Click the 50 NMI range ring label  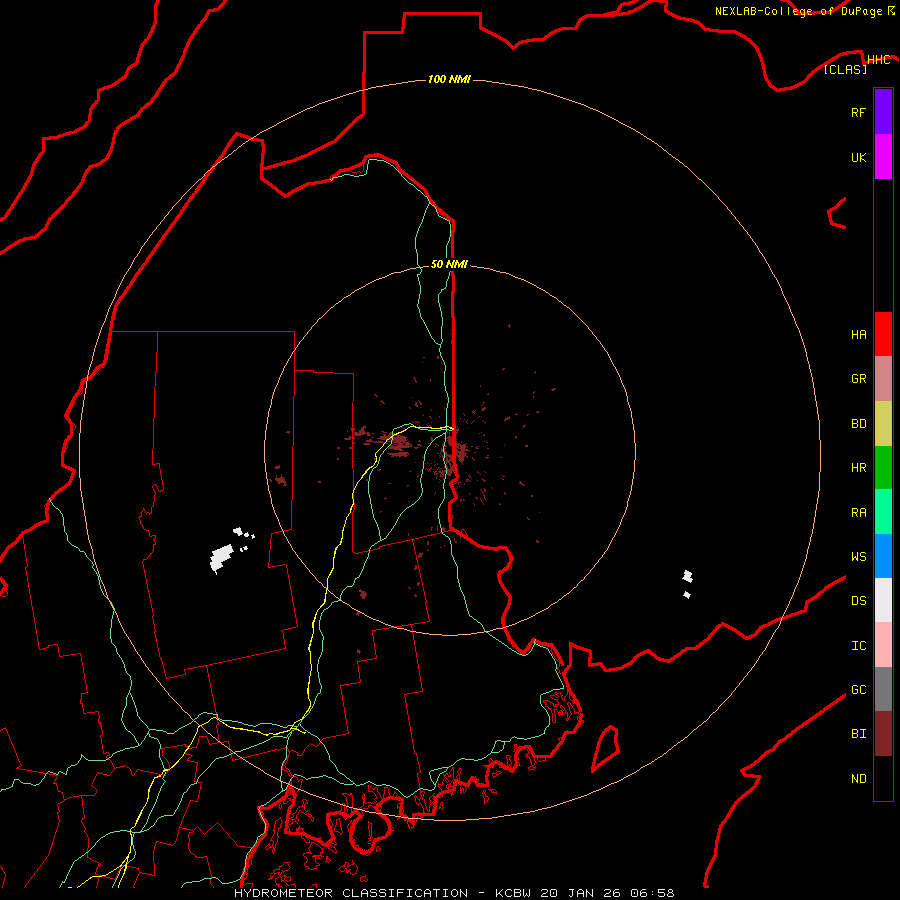tap(449, 264)
